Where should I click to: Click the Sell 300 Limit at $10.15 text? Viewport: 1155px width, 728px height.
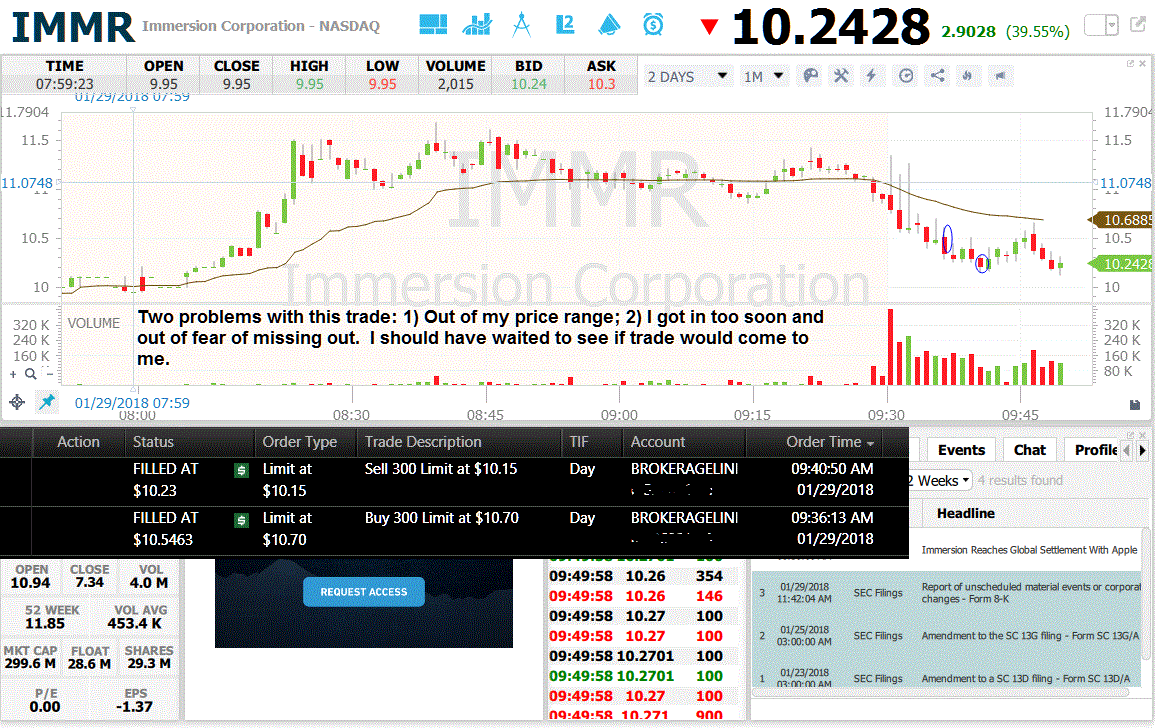point(440,469)
